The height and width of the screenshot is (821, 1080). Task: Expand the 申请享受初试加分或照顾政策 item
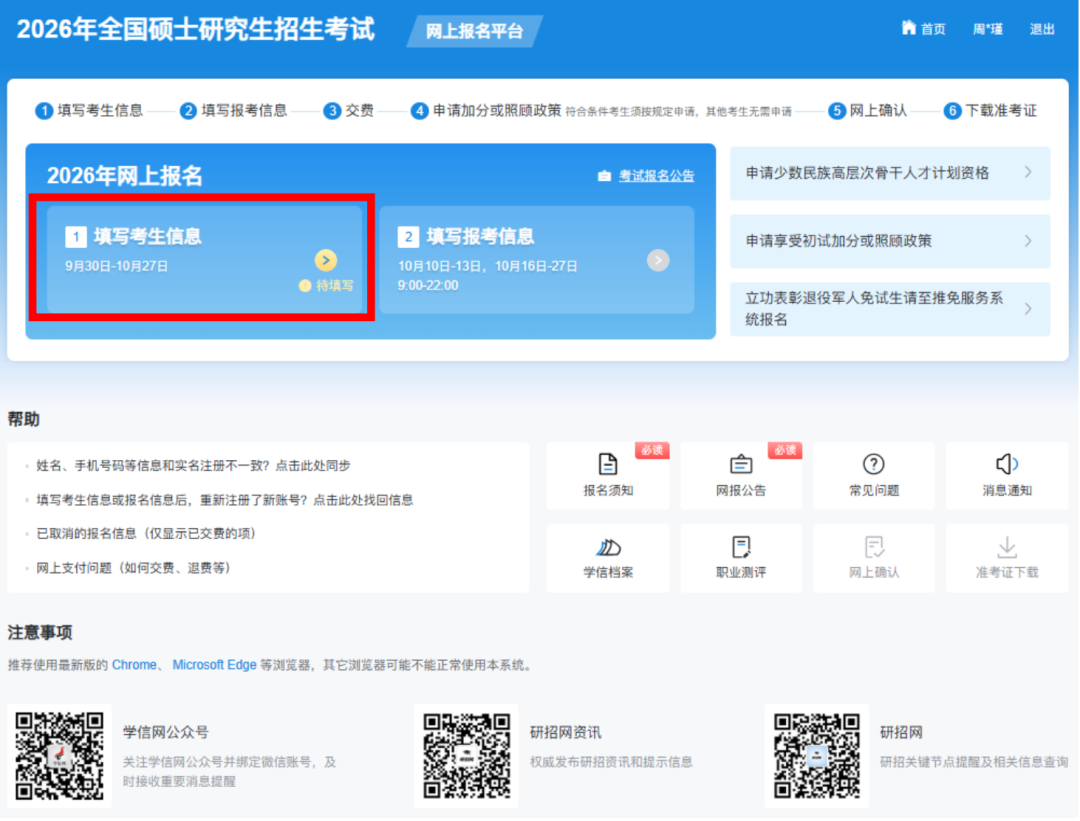pyautogui.click(x=890, y=241)
